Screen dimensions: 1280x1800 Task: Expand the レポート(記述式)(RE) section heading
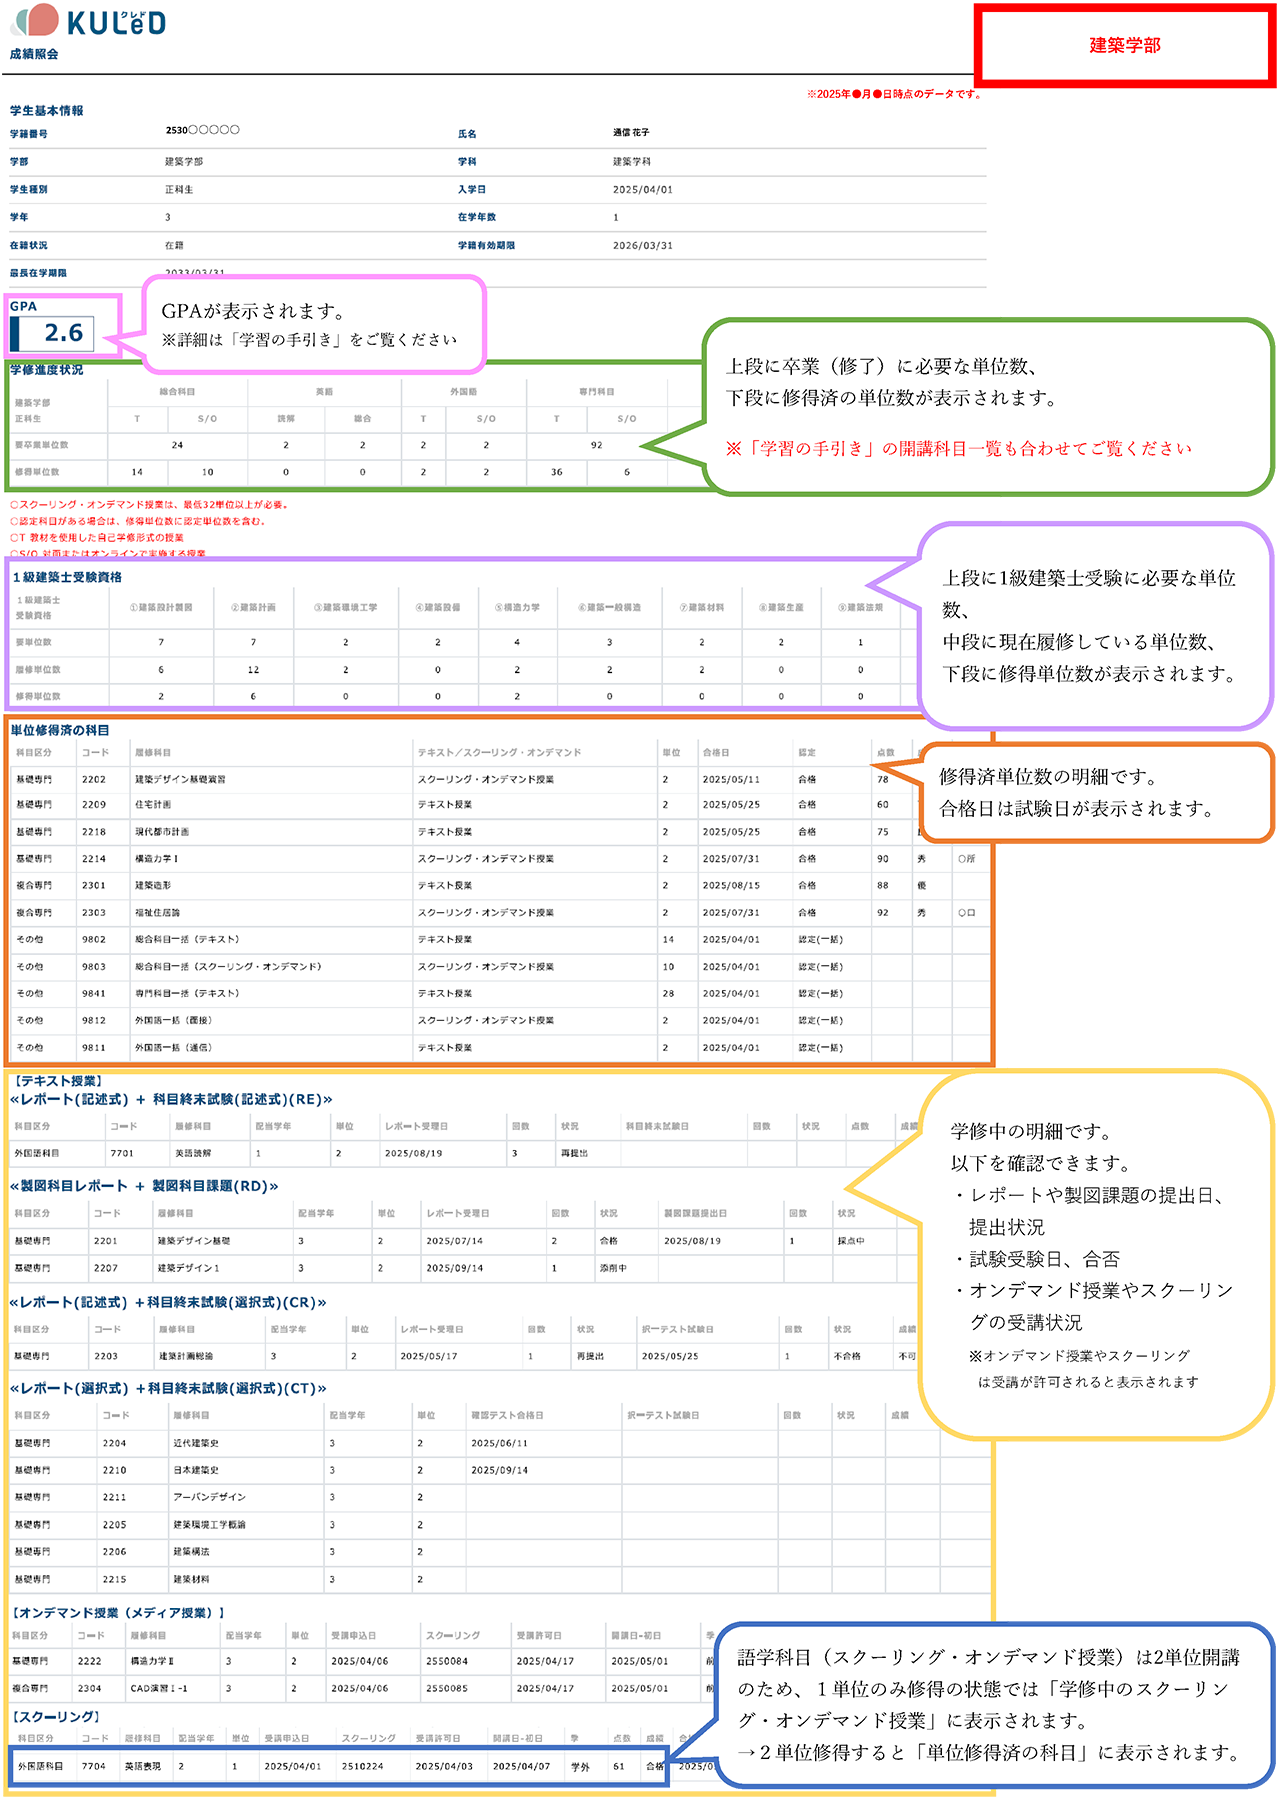tap(171, 1099)
